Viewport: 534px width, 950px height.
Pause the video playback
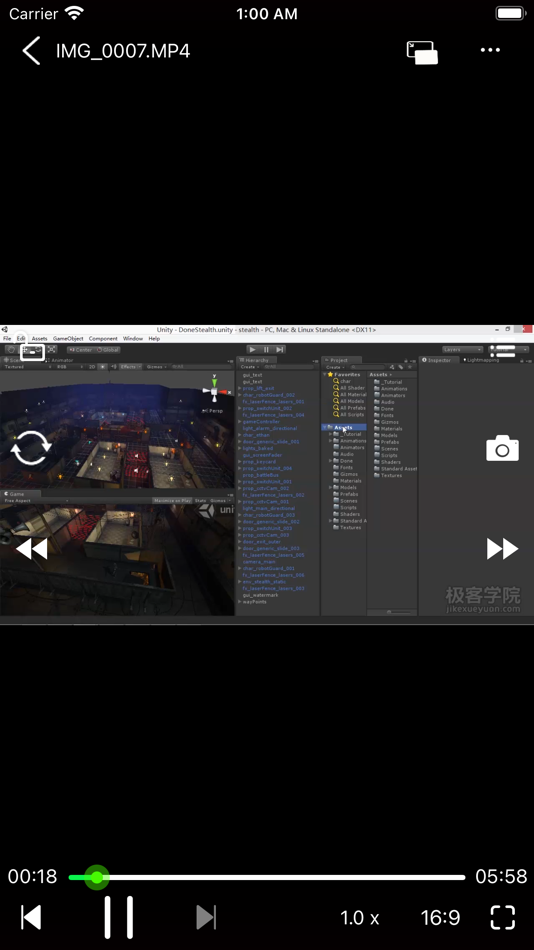click(x=119, y=917)
